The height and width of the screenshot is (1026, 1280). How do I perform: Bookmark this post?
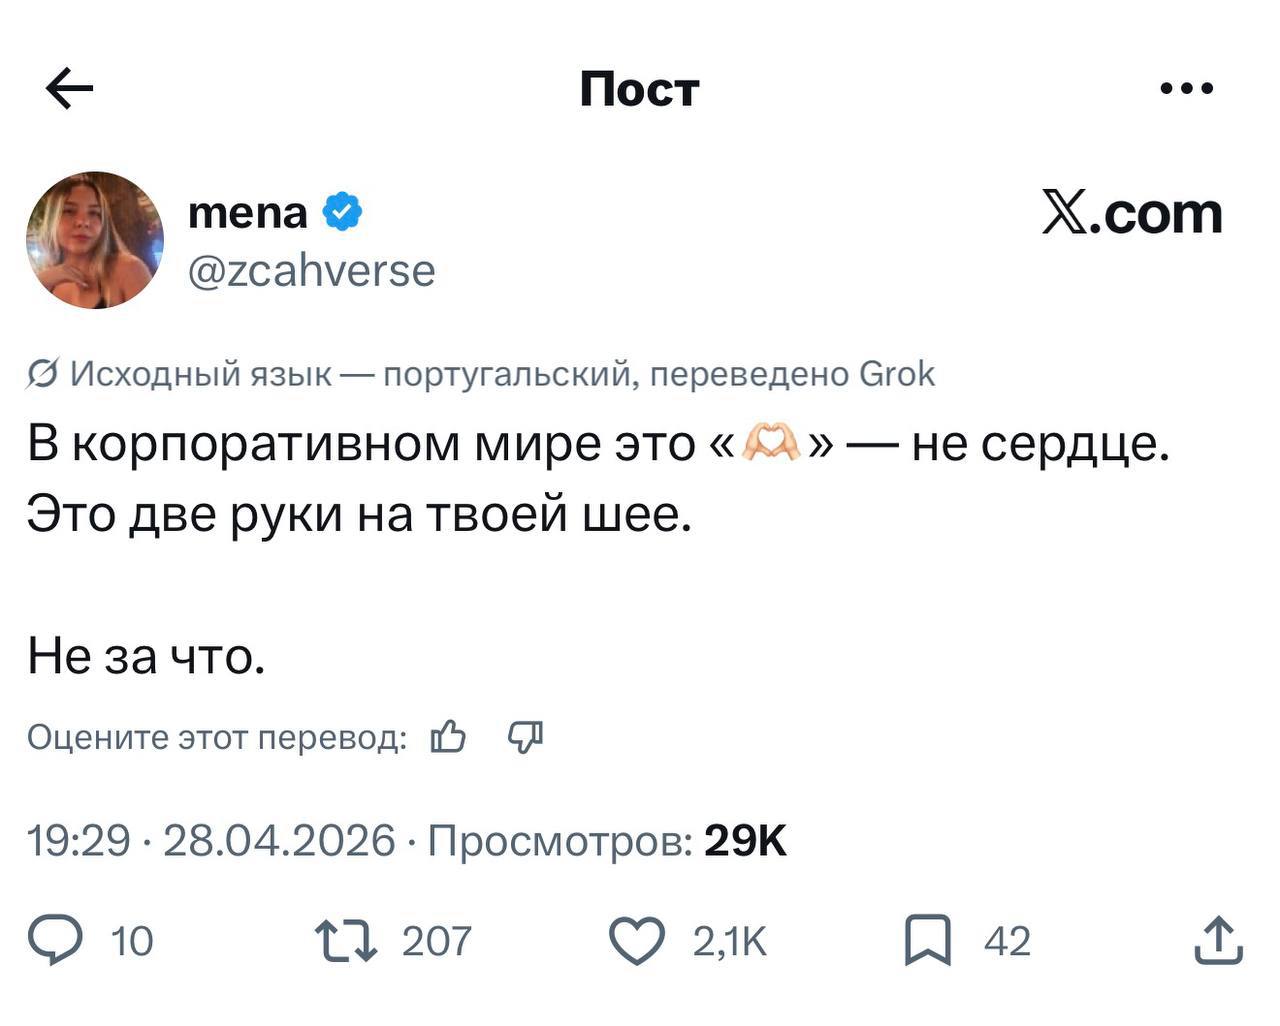(x=927, y=941)
